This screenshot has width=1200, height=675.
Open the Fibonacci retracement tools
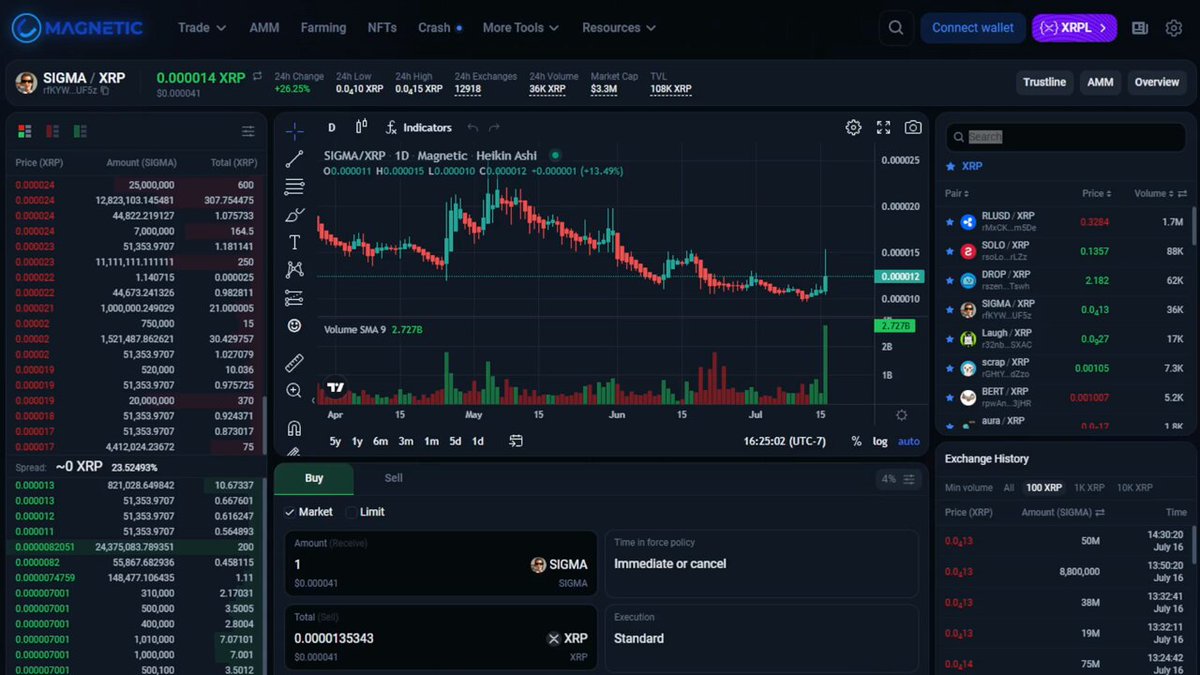tap(294, 187)
